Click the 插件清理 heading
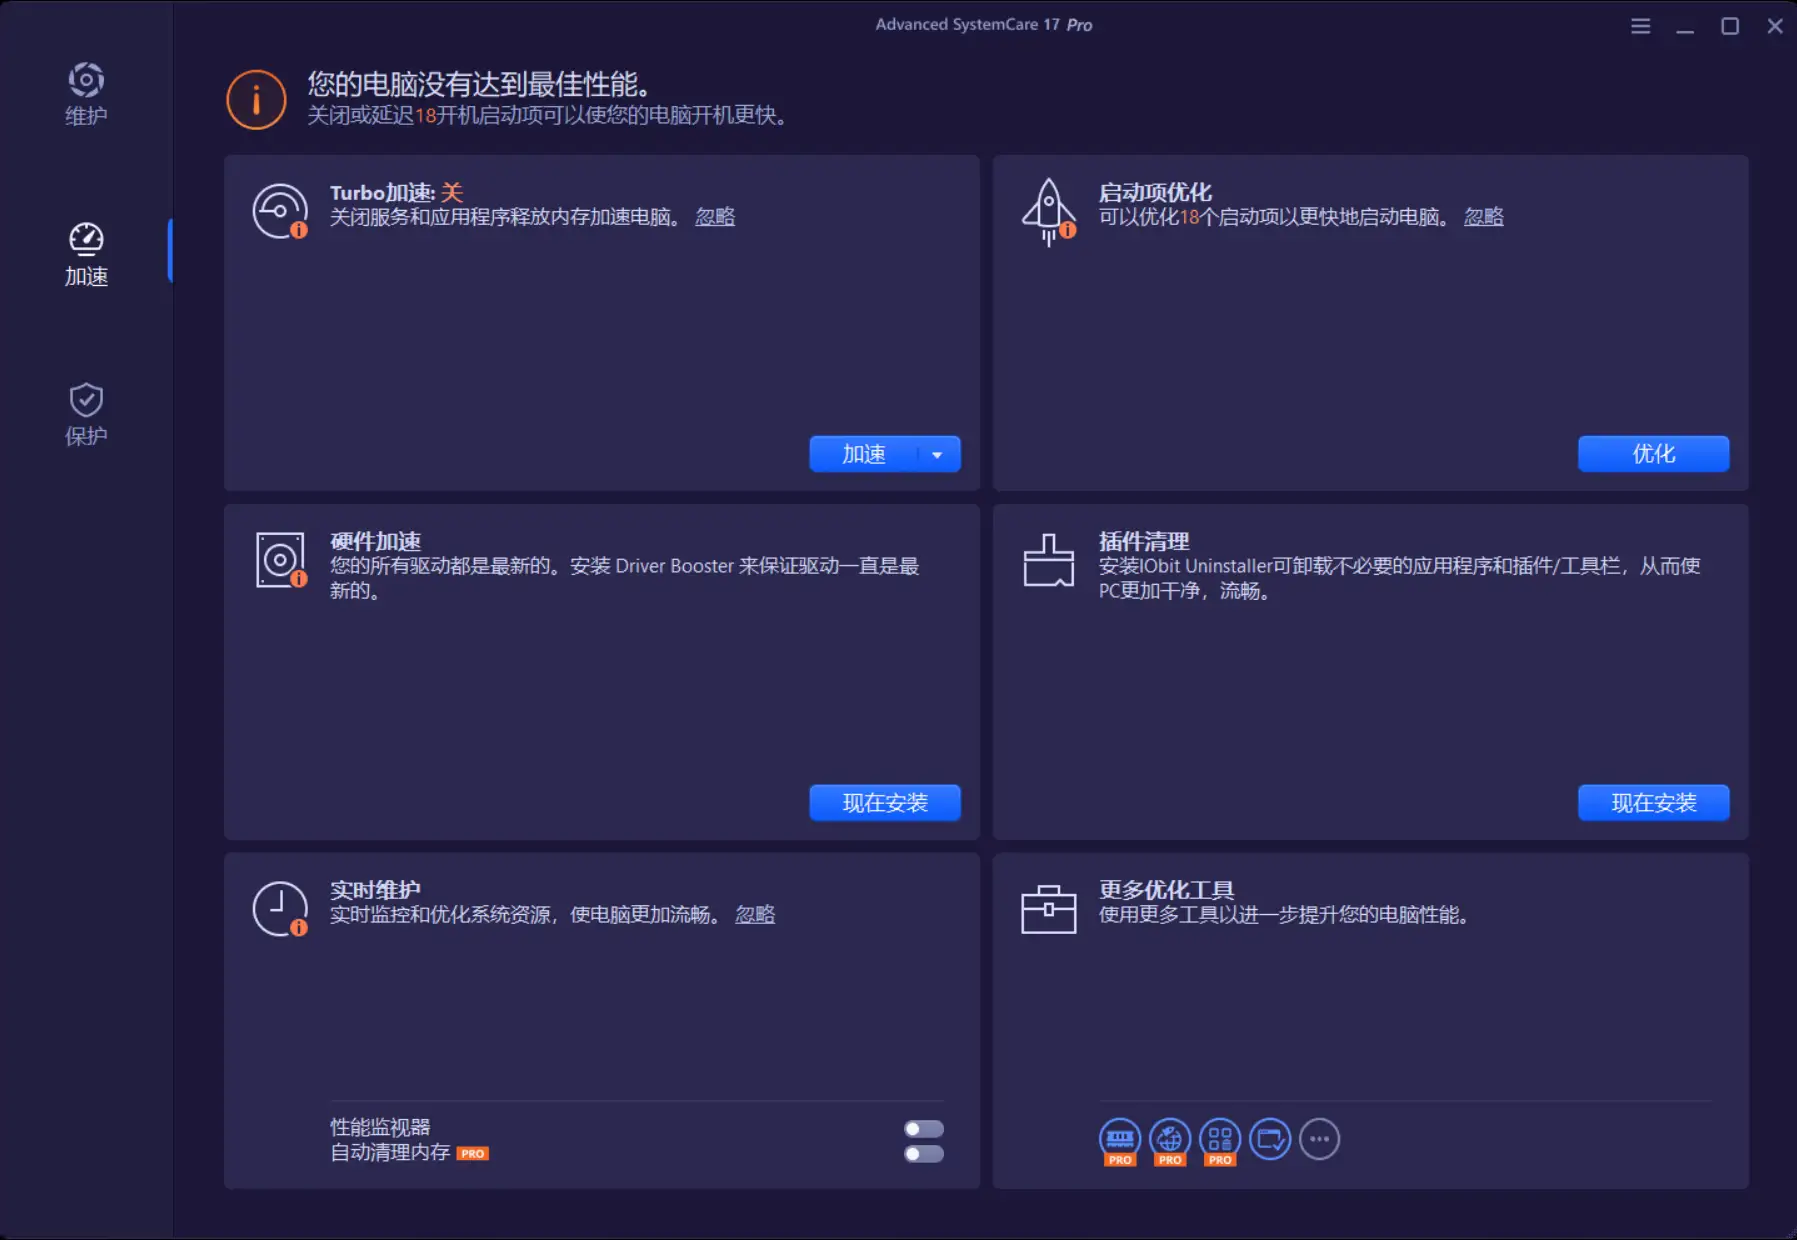Screen dimensions: 1797x1240 pos(1144,542)
